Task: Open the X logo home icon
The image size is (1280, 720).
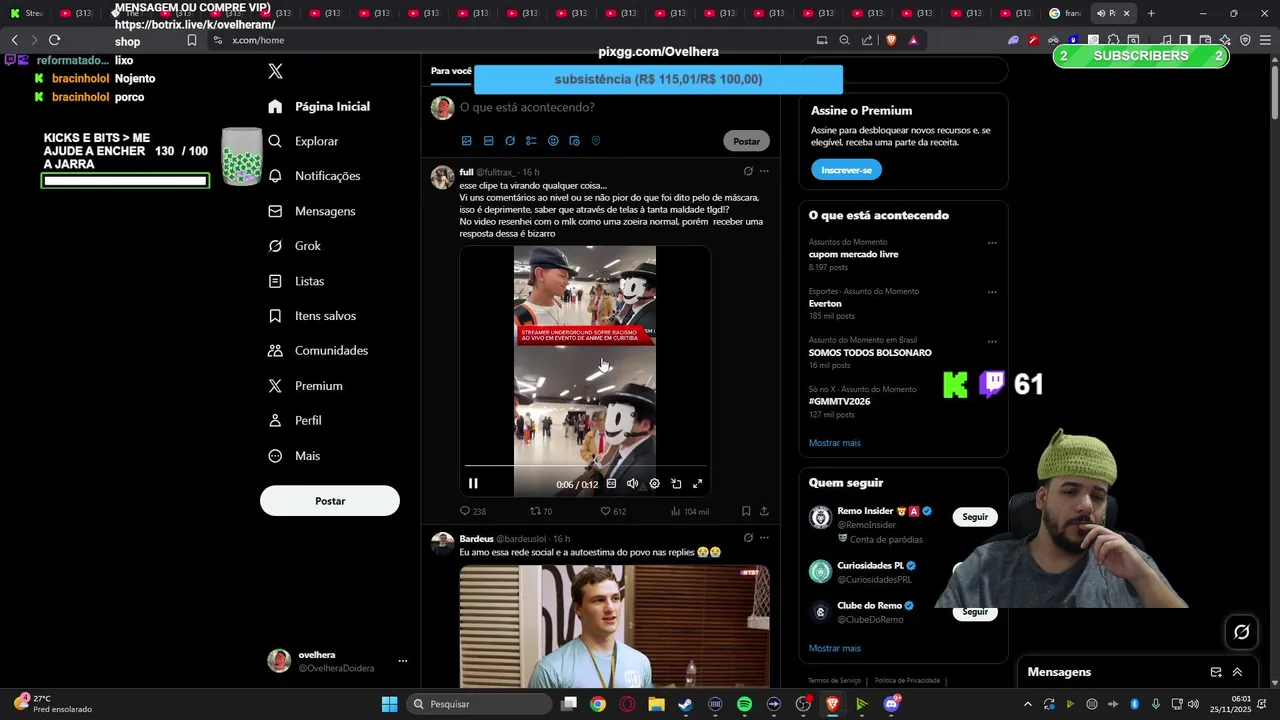Action: point(276,71)
